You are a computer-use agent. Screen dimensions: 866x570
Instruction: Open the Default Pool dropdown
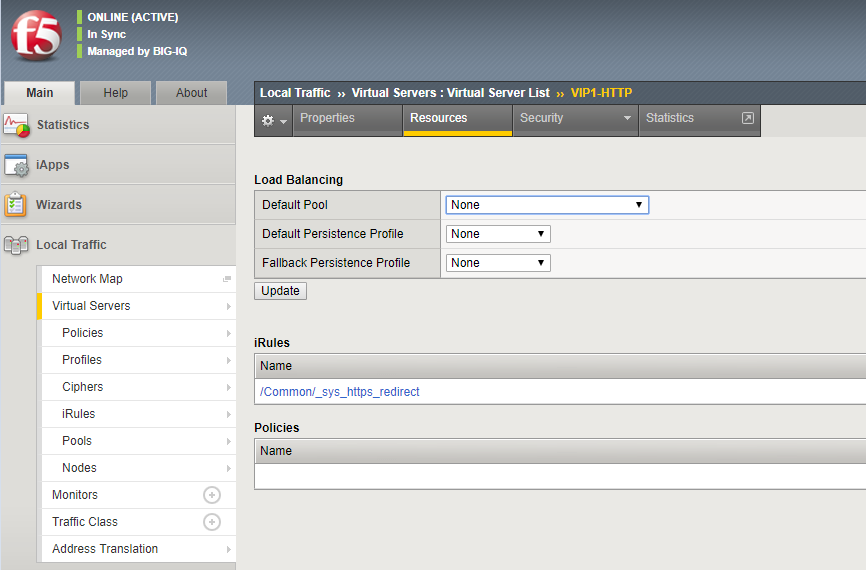pos(547,205)
